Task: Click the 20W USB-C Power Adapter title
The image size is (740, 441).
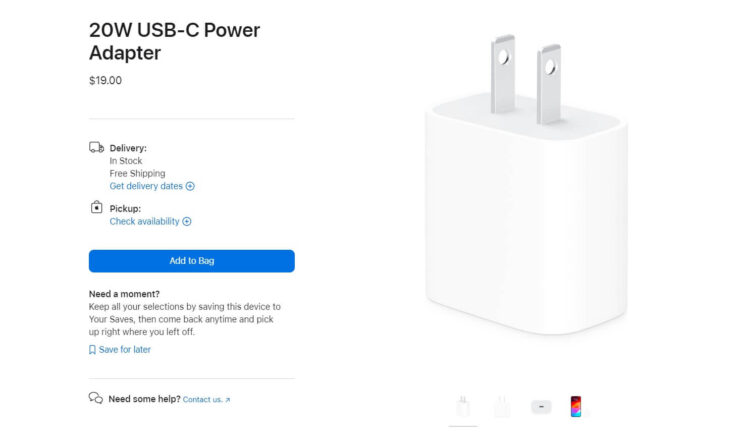Action: [x=174, y=41]
